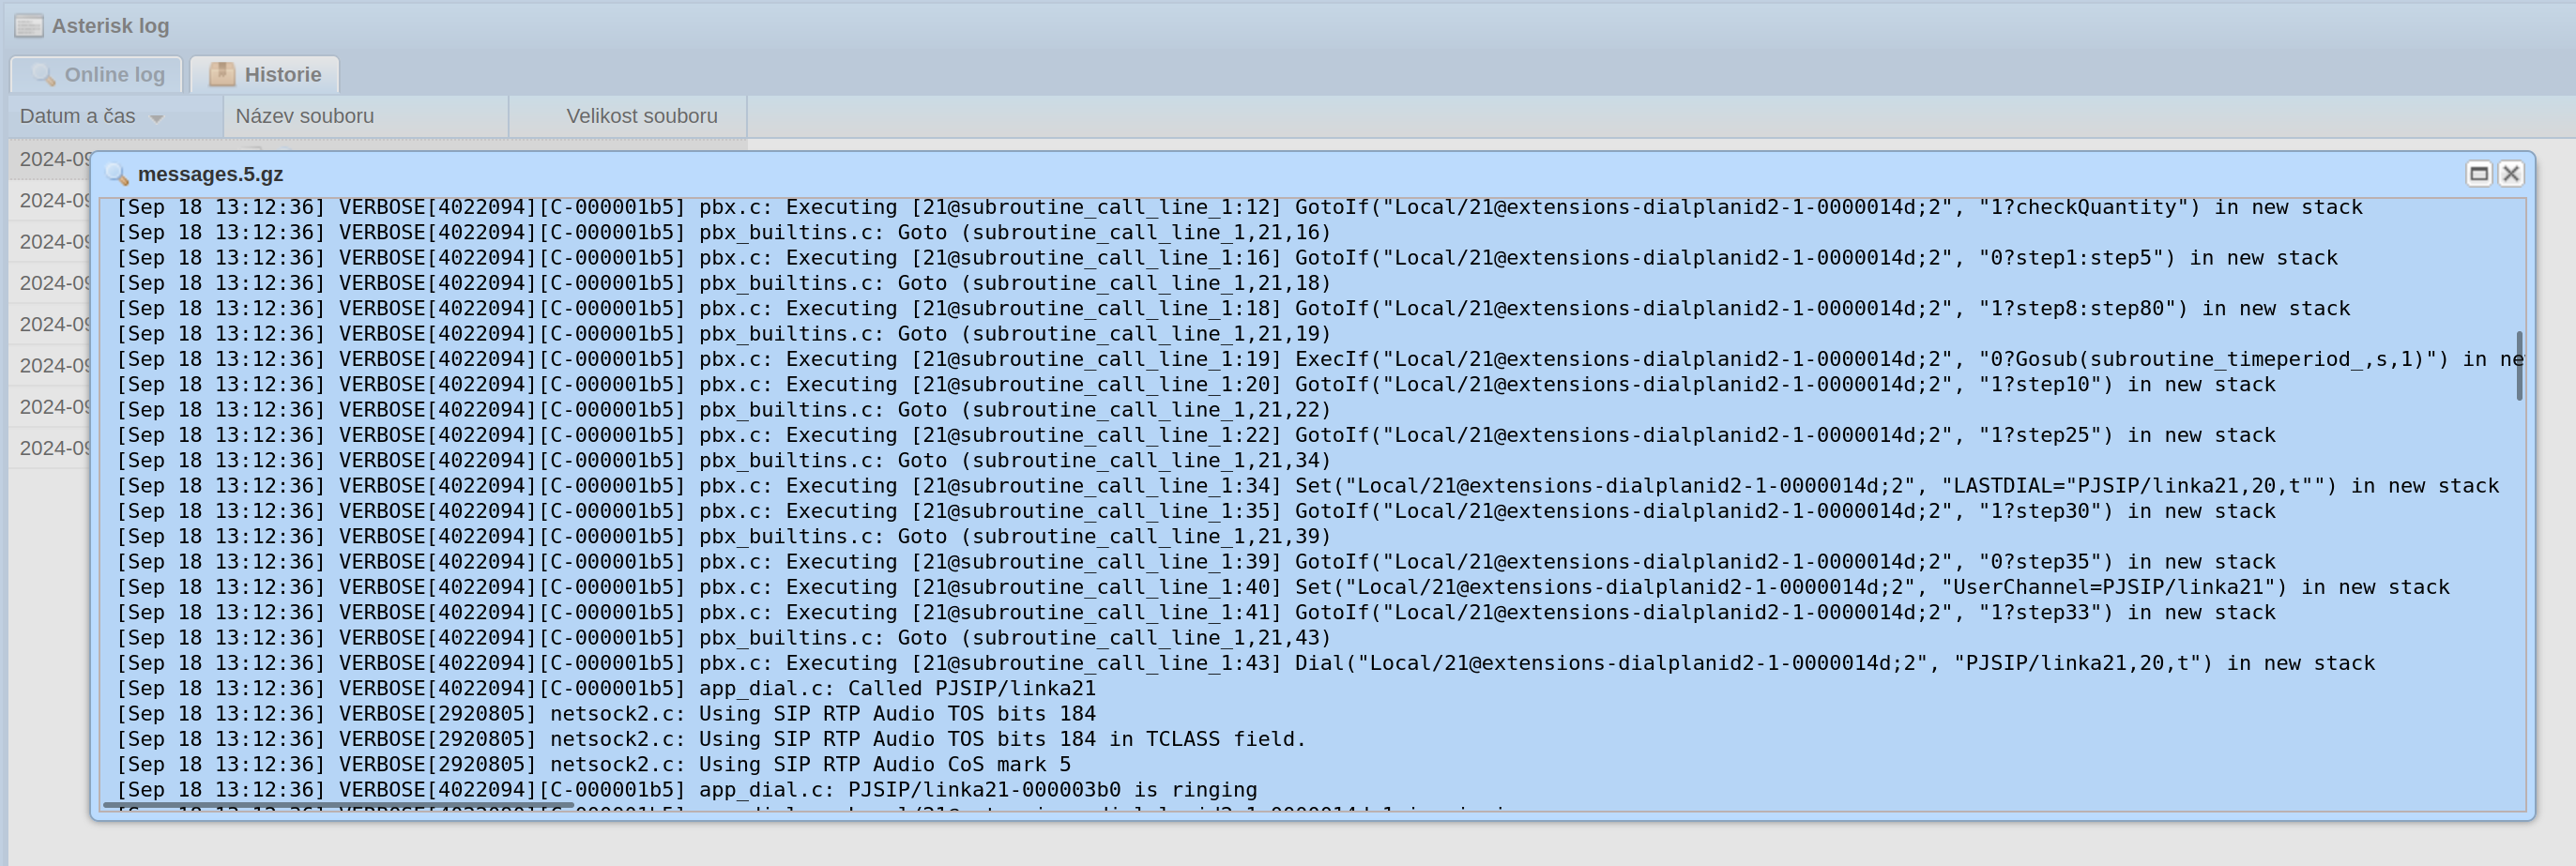Click log line 'Using SIP RTP Audio CoS mark 5'
Image resolution: width=2576 pixels, height=866 pixels.
point(594,764)
